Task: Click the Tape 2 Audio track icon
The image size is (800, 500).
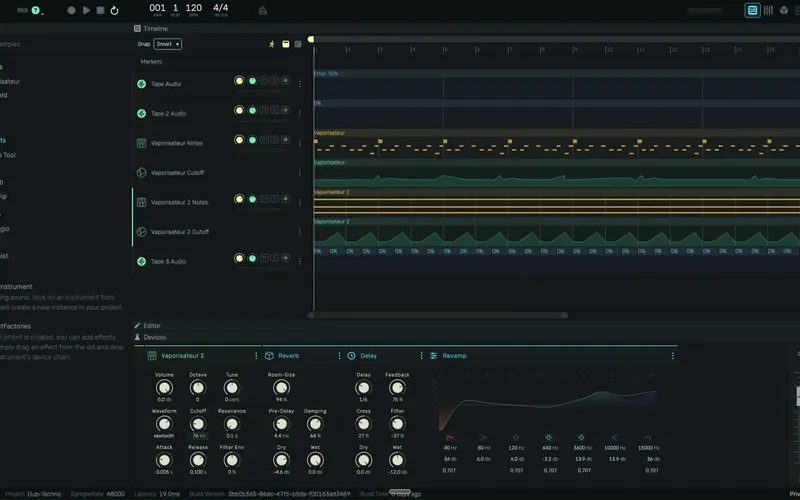Action: pos(141,113)
